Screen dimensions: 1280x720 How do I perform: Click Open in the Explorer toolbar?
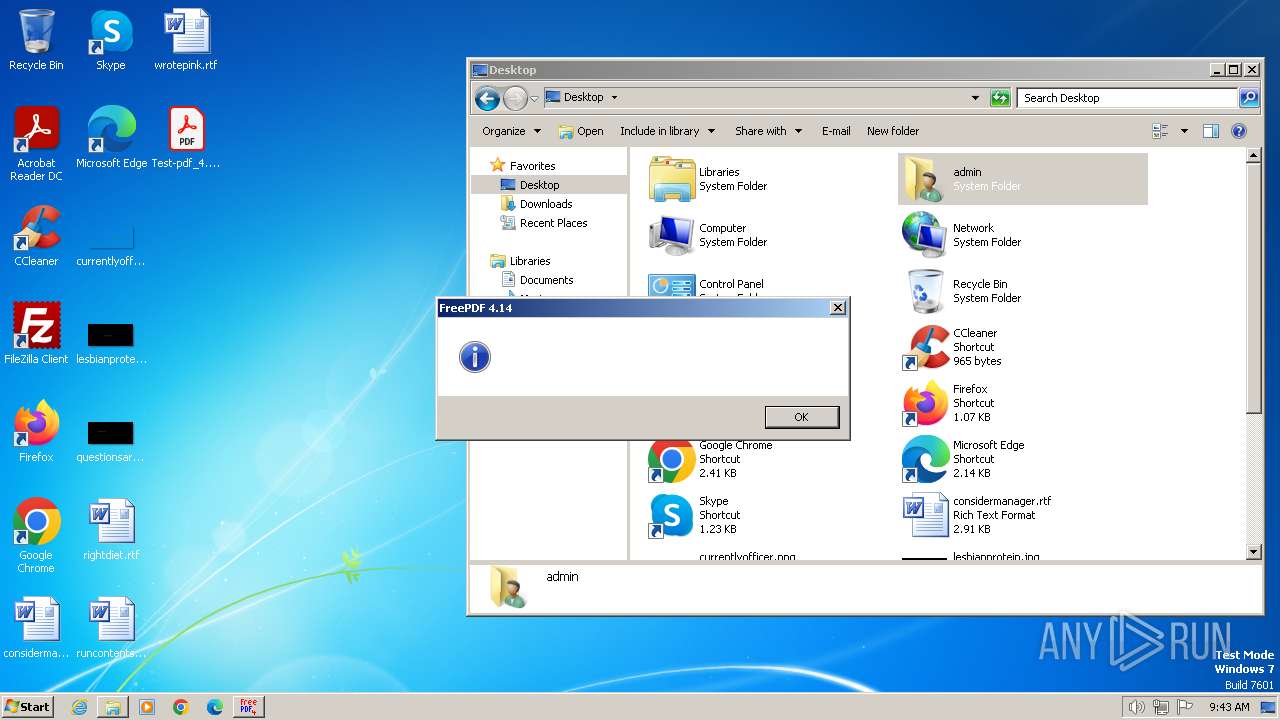pyautogui.click(x=581, y=131)
